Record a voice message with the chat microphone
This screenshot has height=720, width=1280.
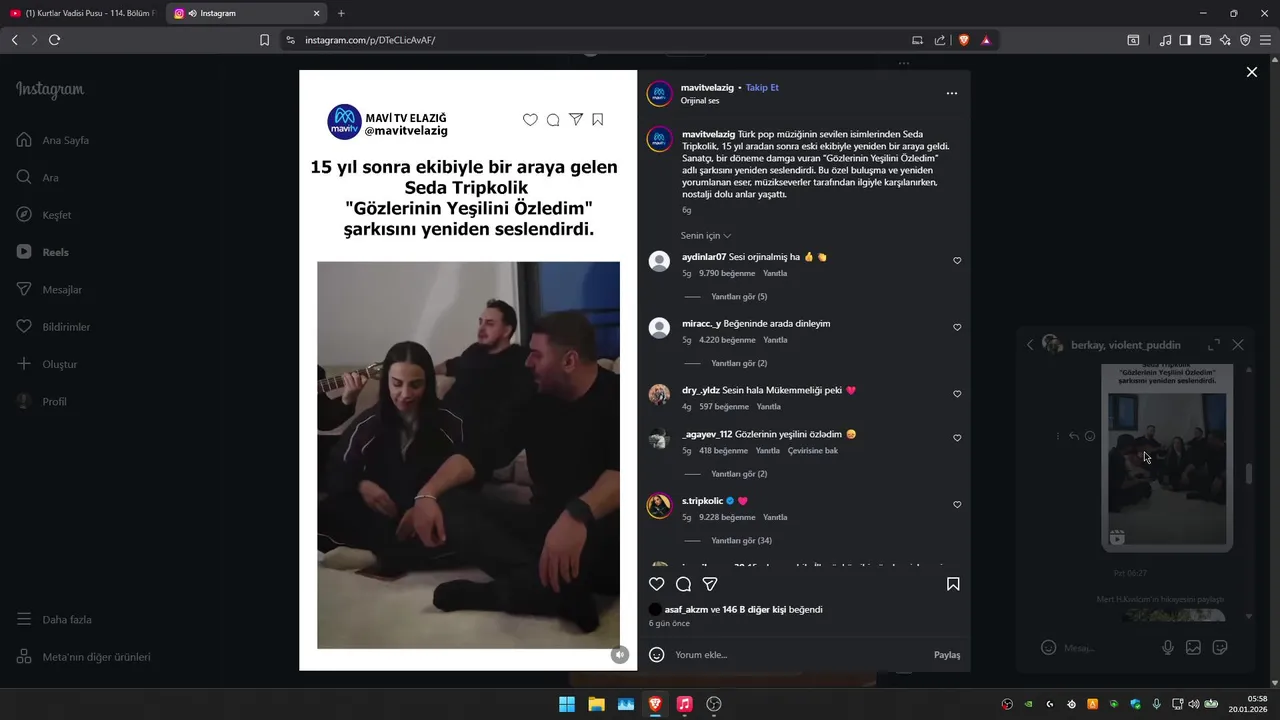[x=1167, y=647]
